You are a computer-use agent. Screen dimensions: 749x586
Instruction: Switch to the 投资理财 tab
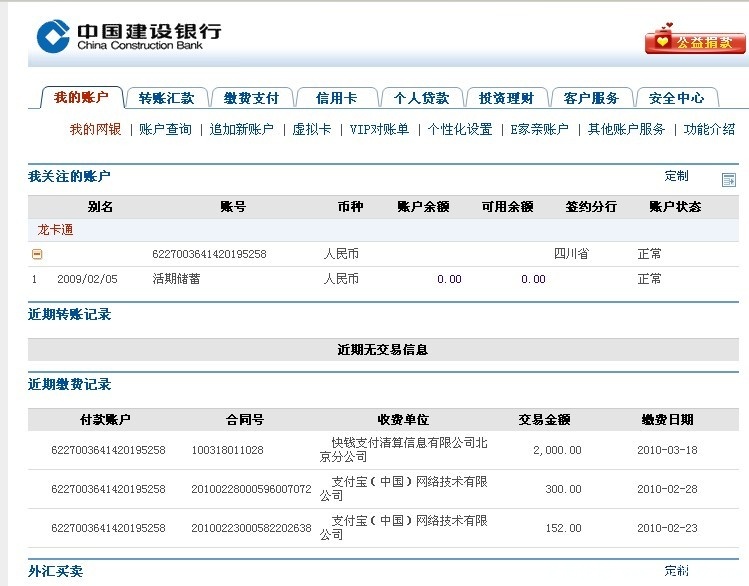(x=507, y=98)
